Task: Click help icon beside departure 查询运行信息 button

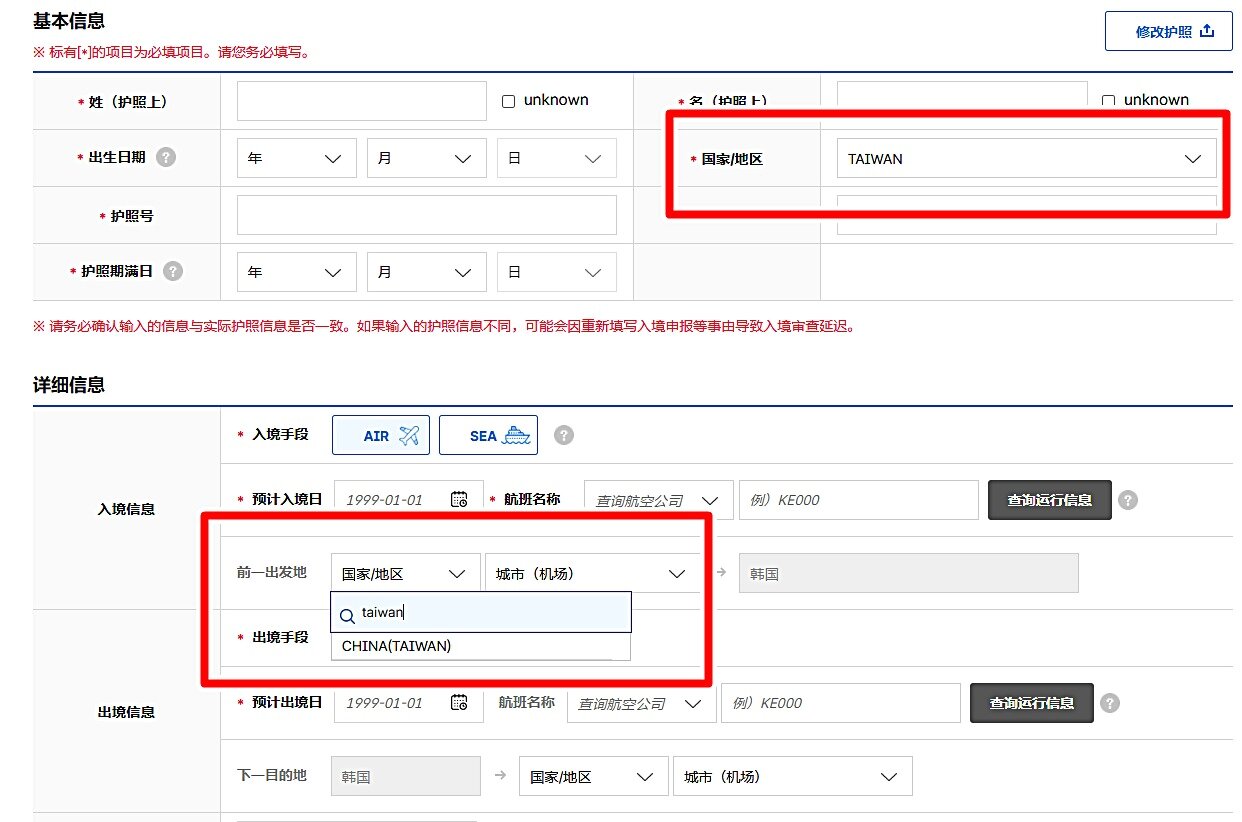Action: coord(1110,703)
